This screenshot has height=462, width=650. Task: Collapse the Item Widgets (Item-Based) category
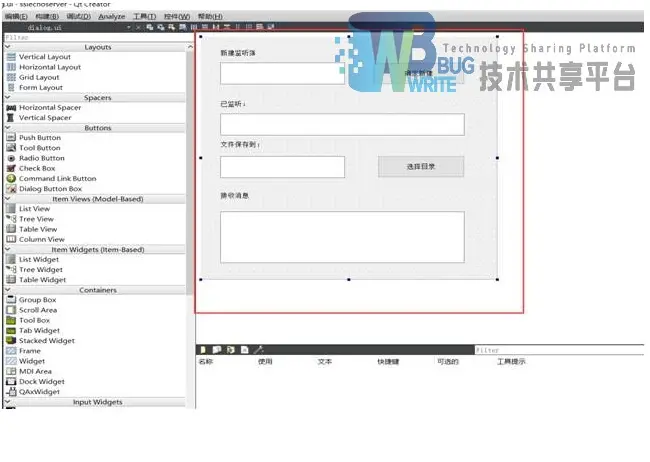pos(7,249)
